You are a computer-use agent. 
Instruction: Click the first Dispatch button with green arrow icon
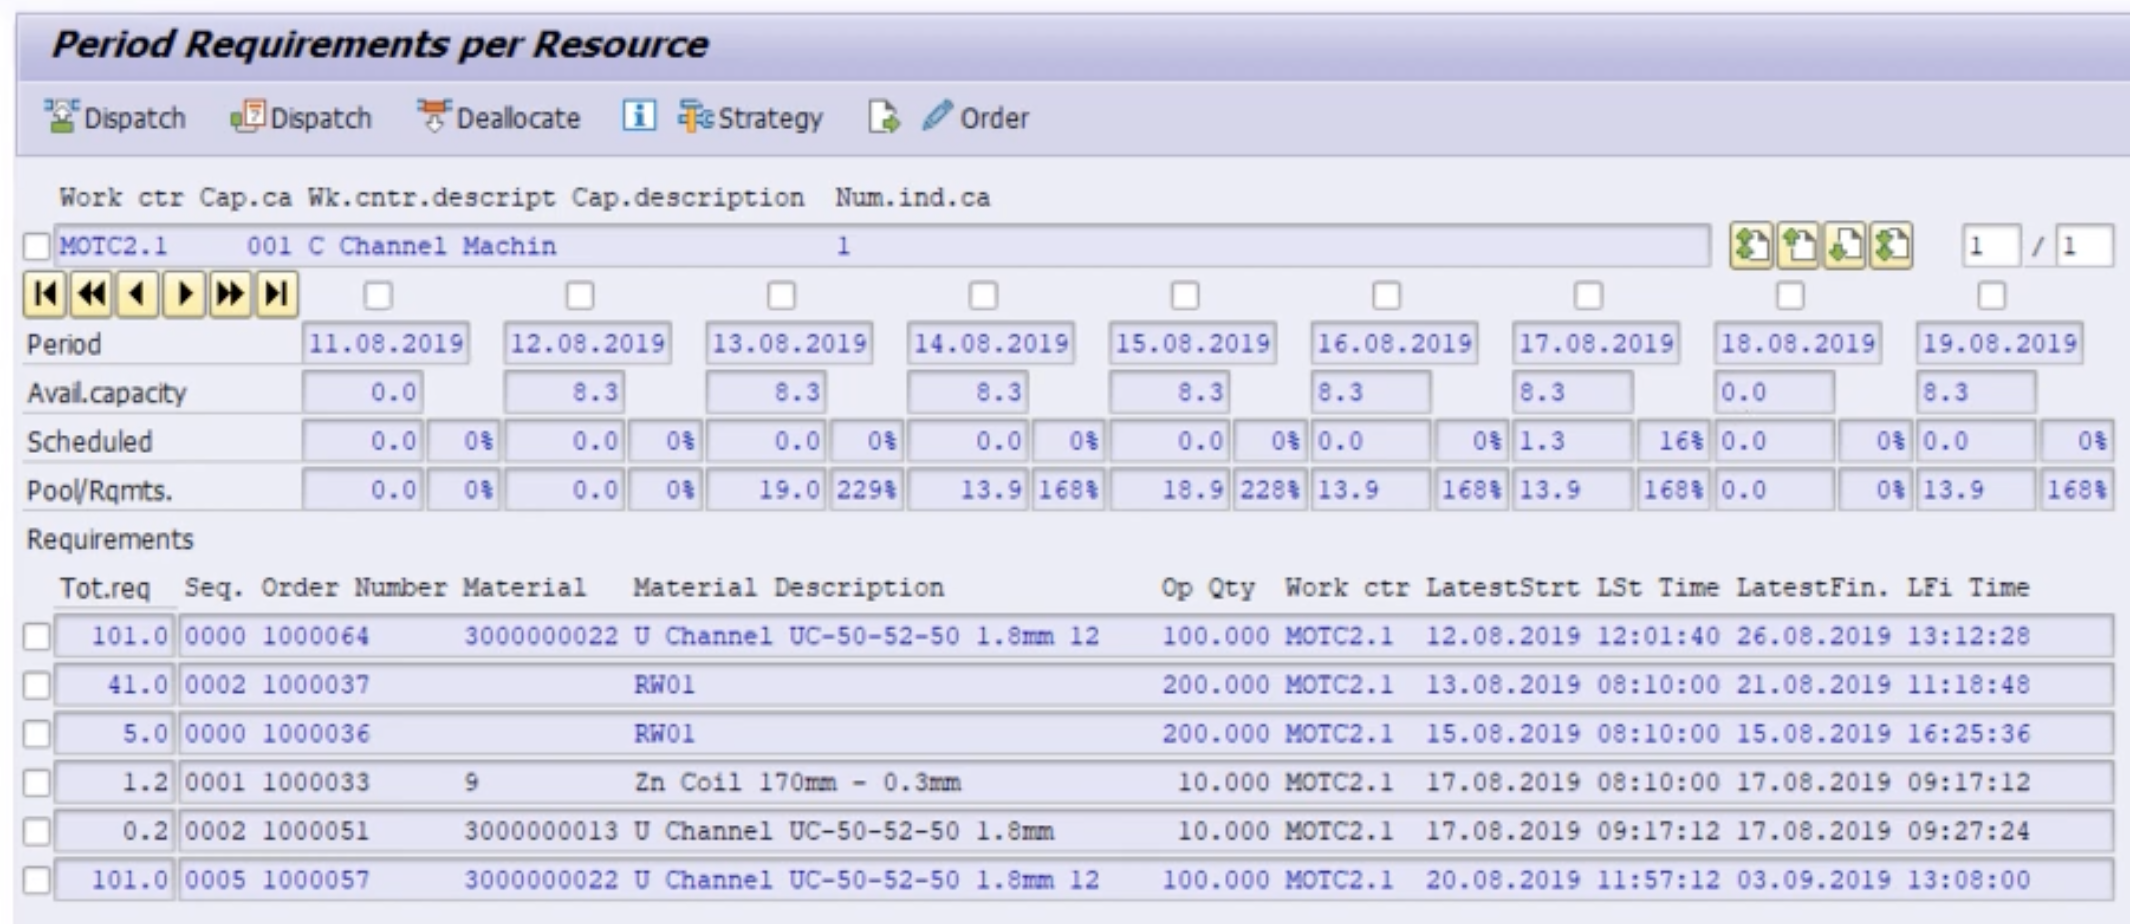point(115,118)
